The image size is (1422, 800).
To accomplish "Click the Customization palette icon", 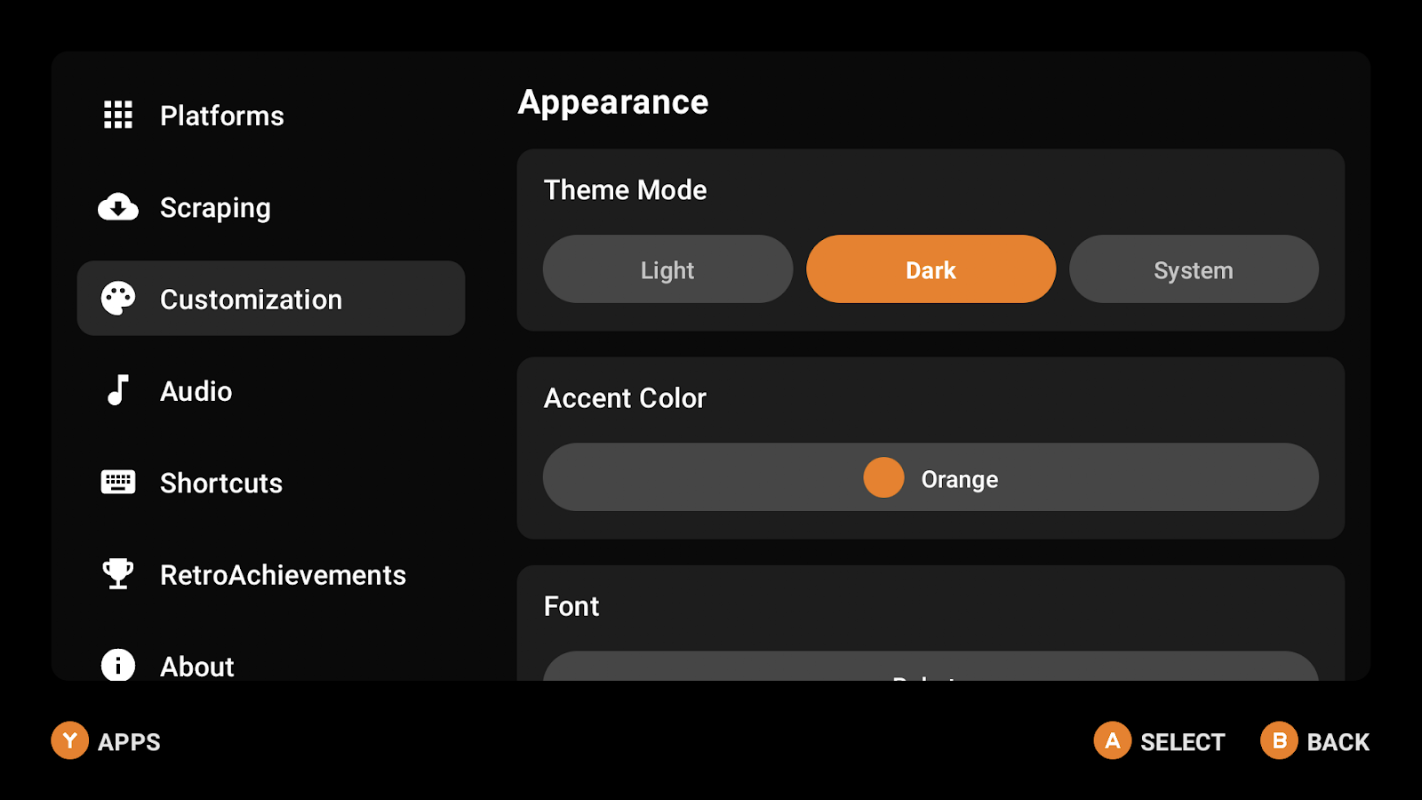I will point(118,299).
